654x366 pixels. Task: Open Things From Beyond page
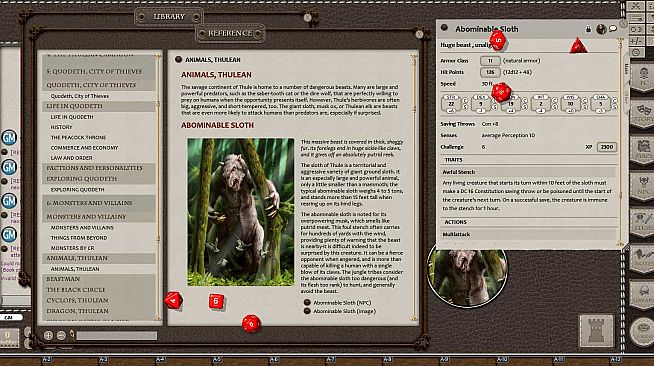point(79,238)
